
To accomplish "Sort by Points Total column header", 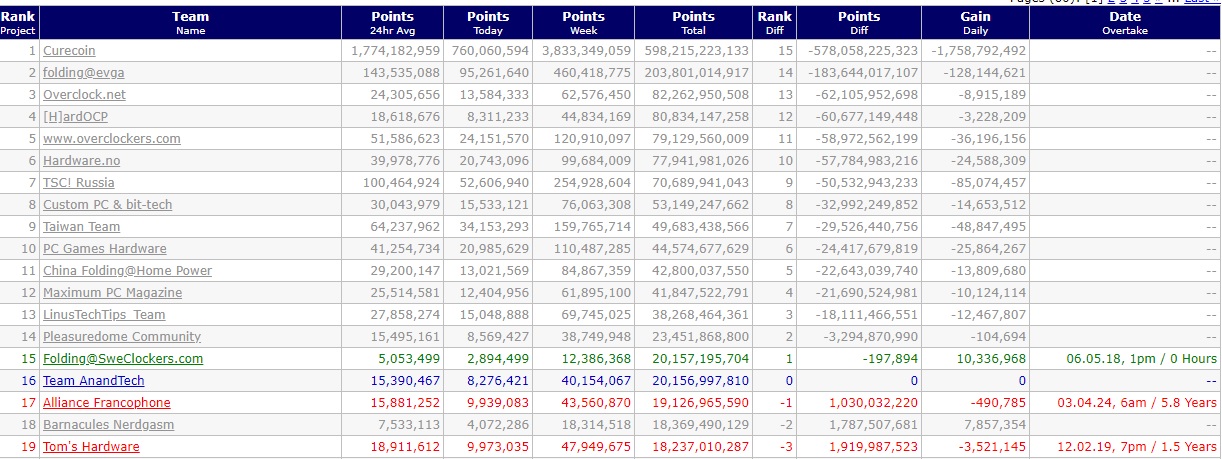I will click(693, 23).
